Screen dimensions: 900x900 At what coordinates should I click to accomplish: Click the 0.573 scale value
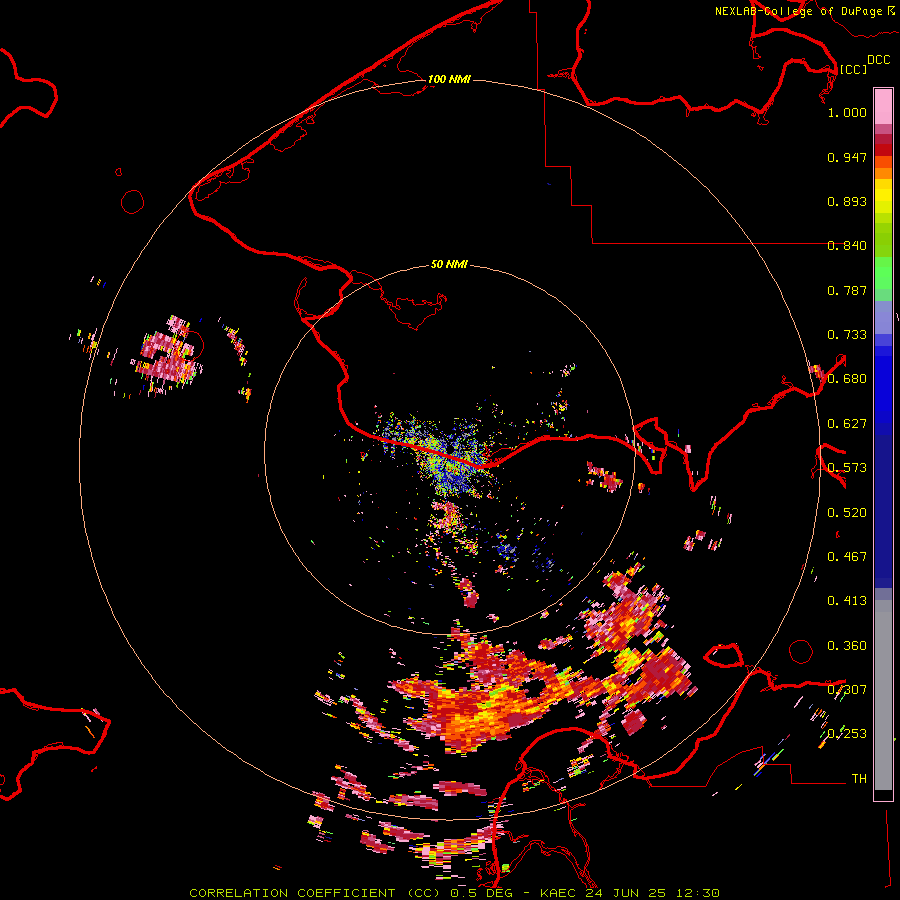click(x=847, y=468)
